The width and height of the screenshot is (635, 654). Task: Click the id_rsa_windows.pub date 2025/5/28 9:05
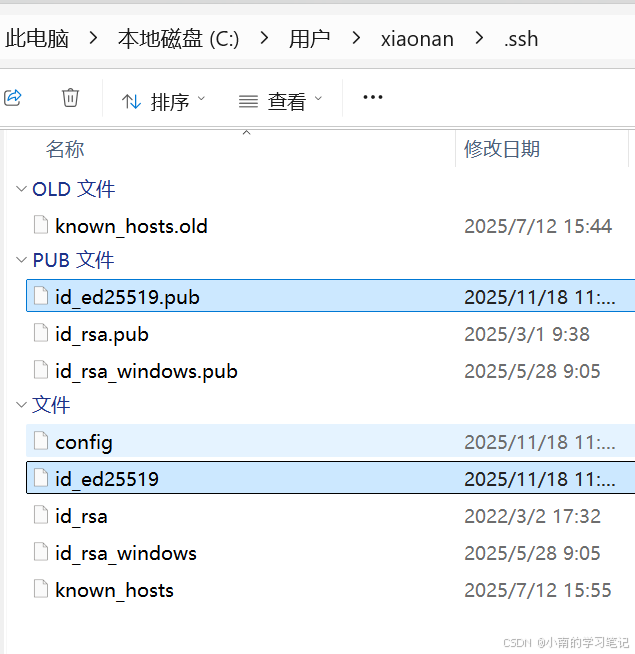click(x=532, y=371)
